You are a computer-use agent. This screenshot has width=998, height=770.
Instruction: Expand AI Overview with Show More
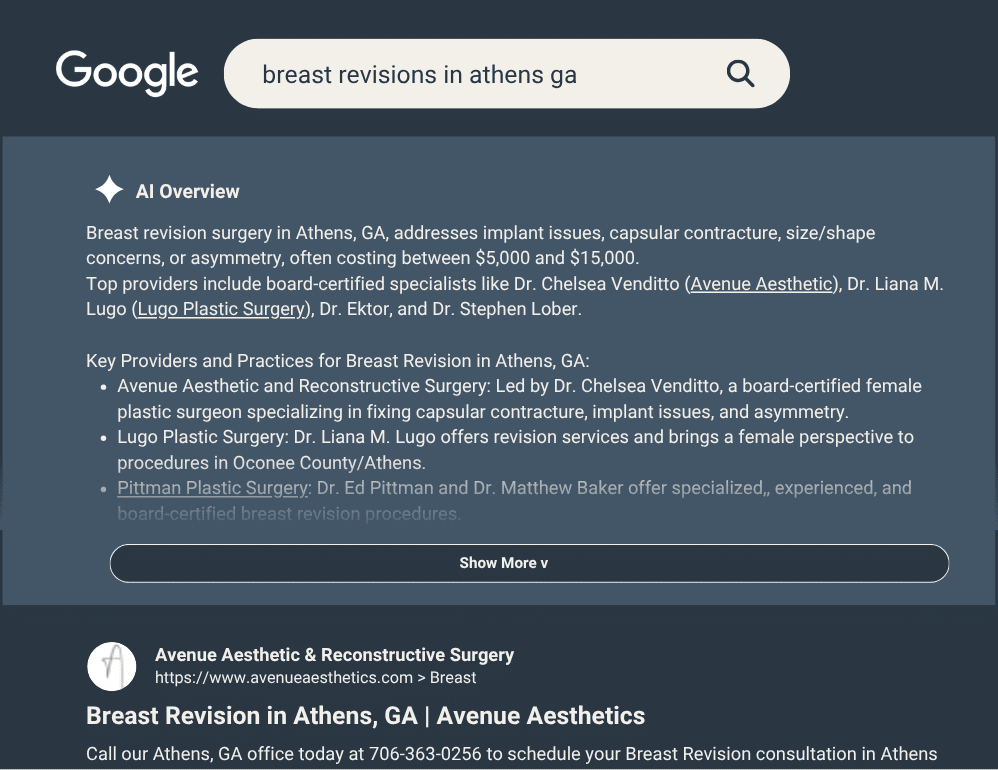coord(529,563)
